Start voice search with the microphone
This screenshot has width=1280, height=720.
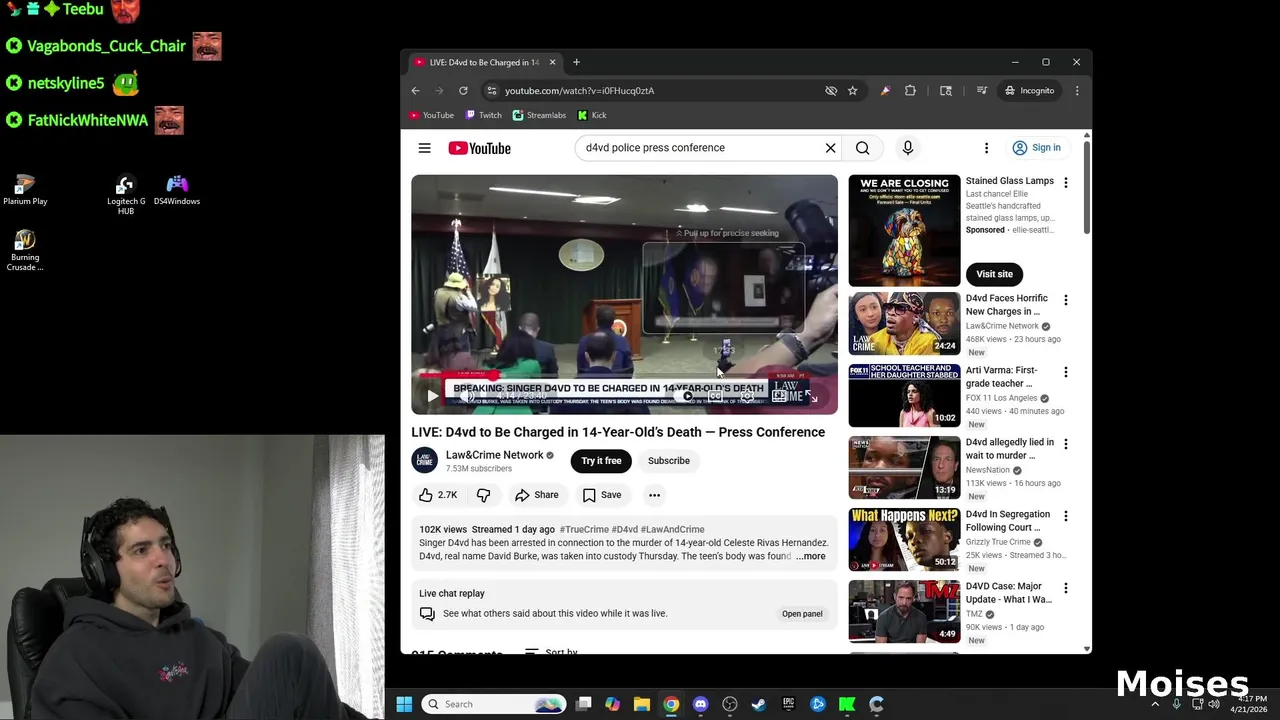907,148
